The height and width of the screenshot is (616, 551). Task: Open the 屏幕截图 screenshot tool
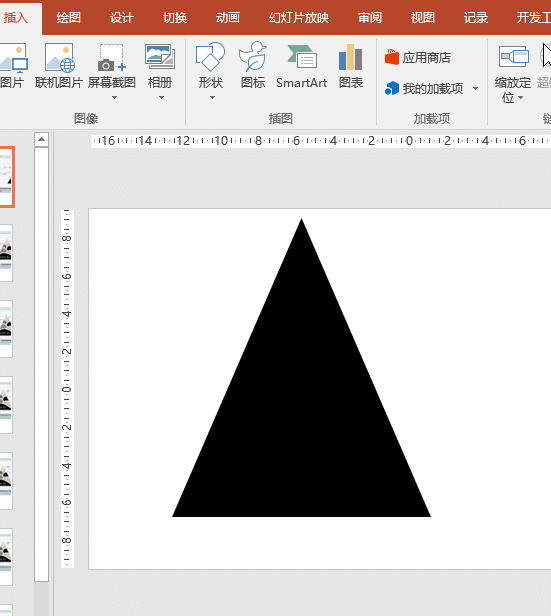pyautogui.click(x=112, y=66)
